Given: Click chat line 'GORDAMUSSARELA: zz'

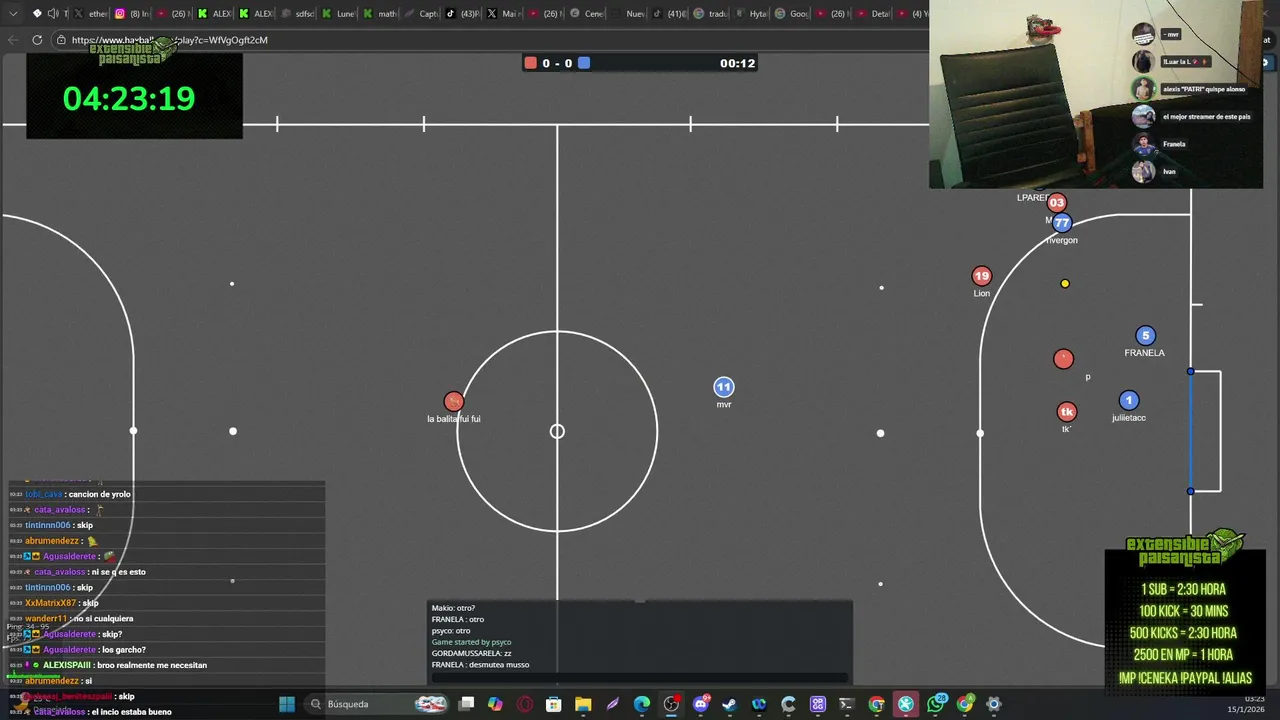Looking at the screenshot, I should (x=471, y=653).
